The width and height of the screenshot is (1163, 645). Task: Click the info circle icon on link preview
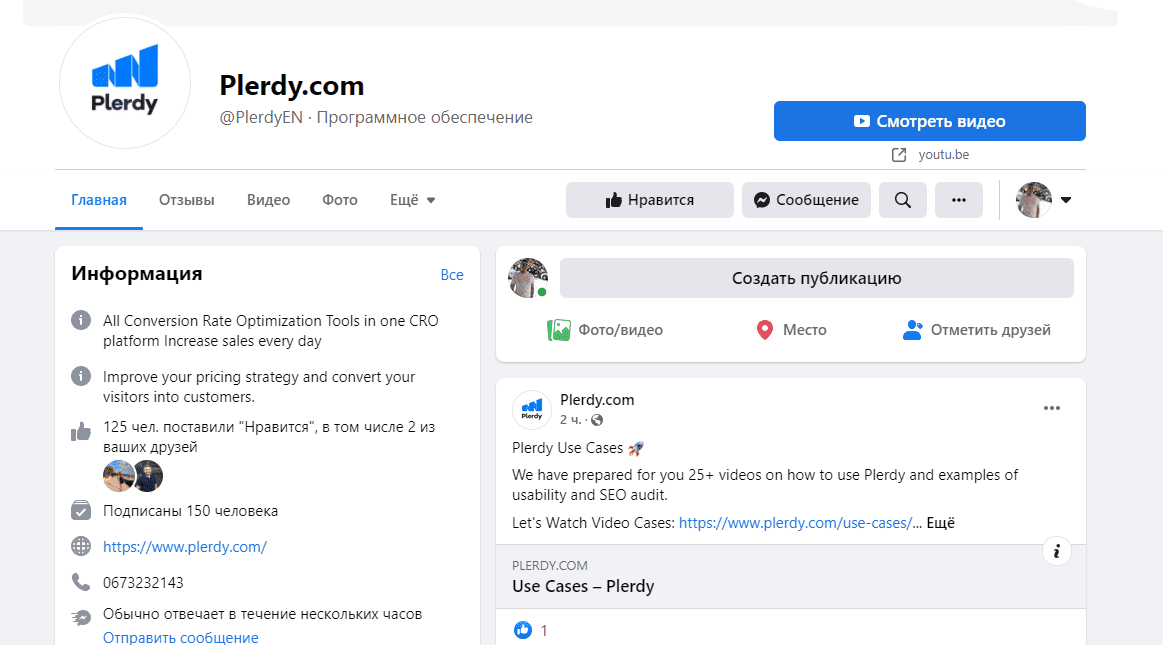pyautogui.click(x=1057, y=551)
